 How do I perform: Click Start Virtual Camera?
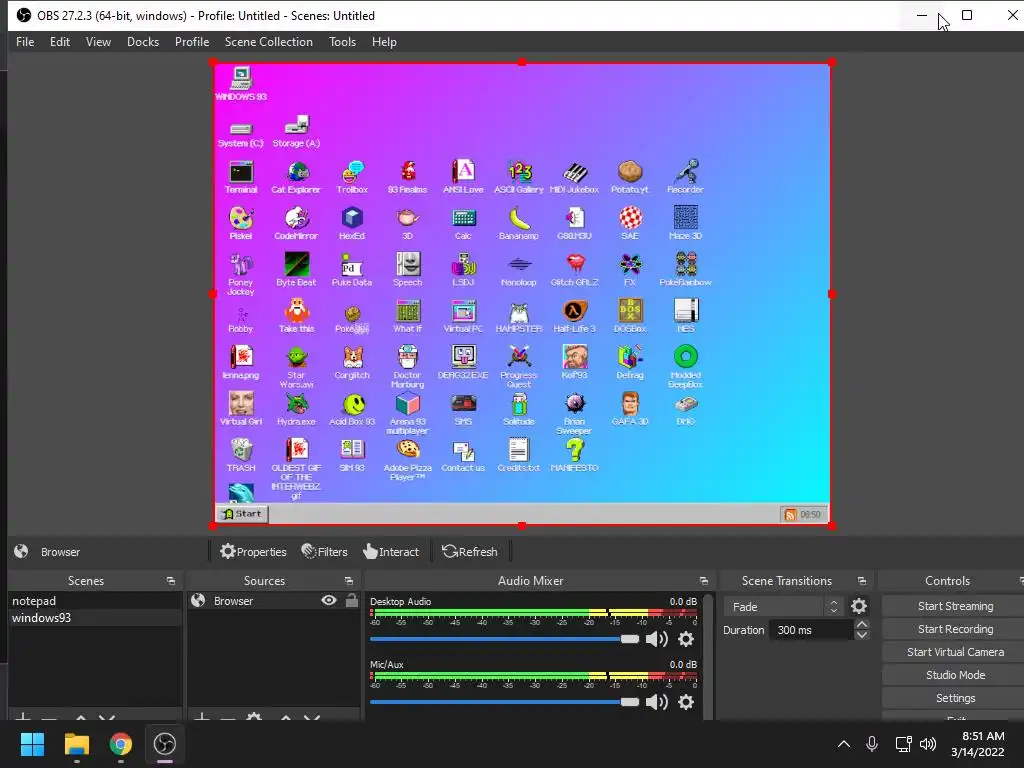click(x=955, y=652)
